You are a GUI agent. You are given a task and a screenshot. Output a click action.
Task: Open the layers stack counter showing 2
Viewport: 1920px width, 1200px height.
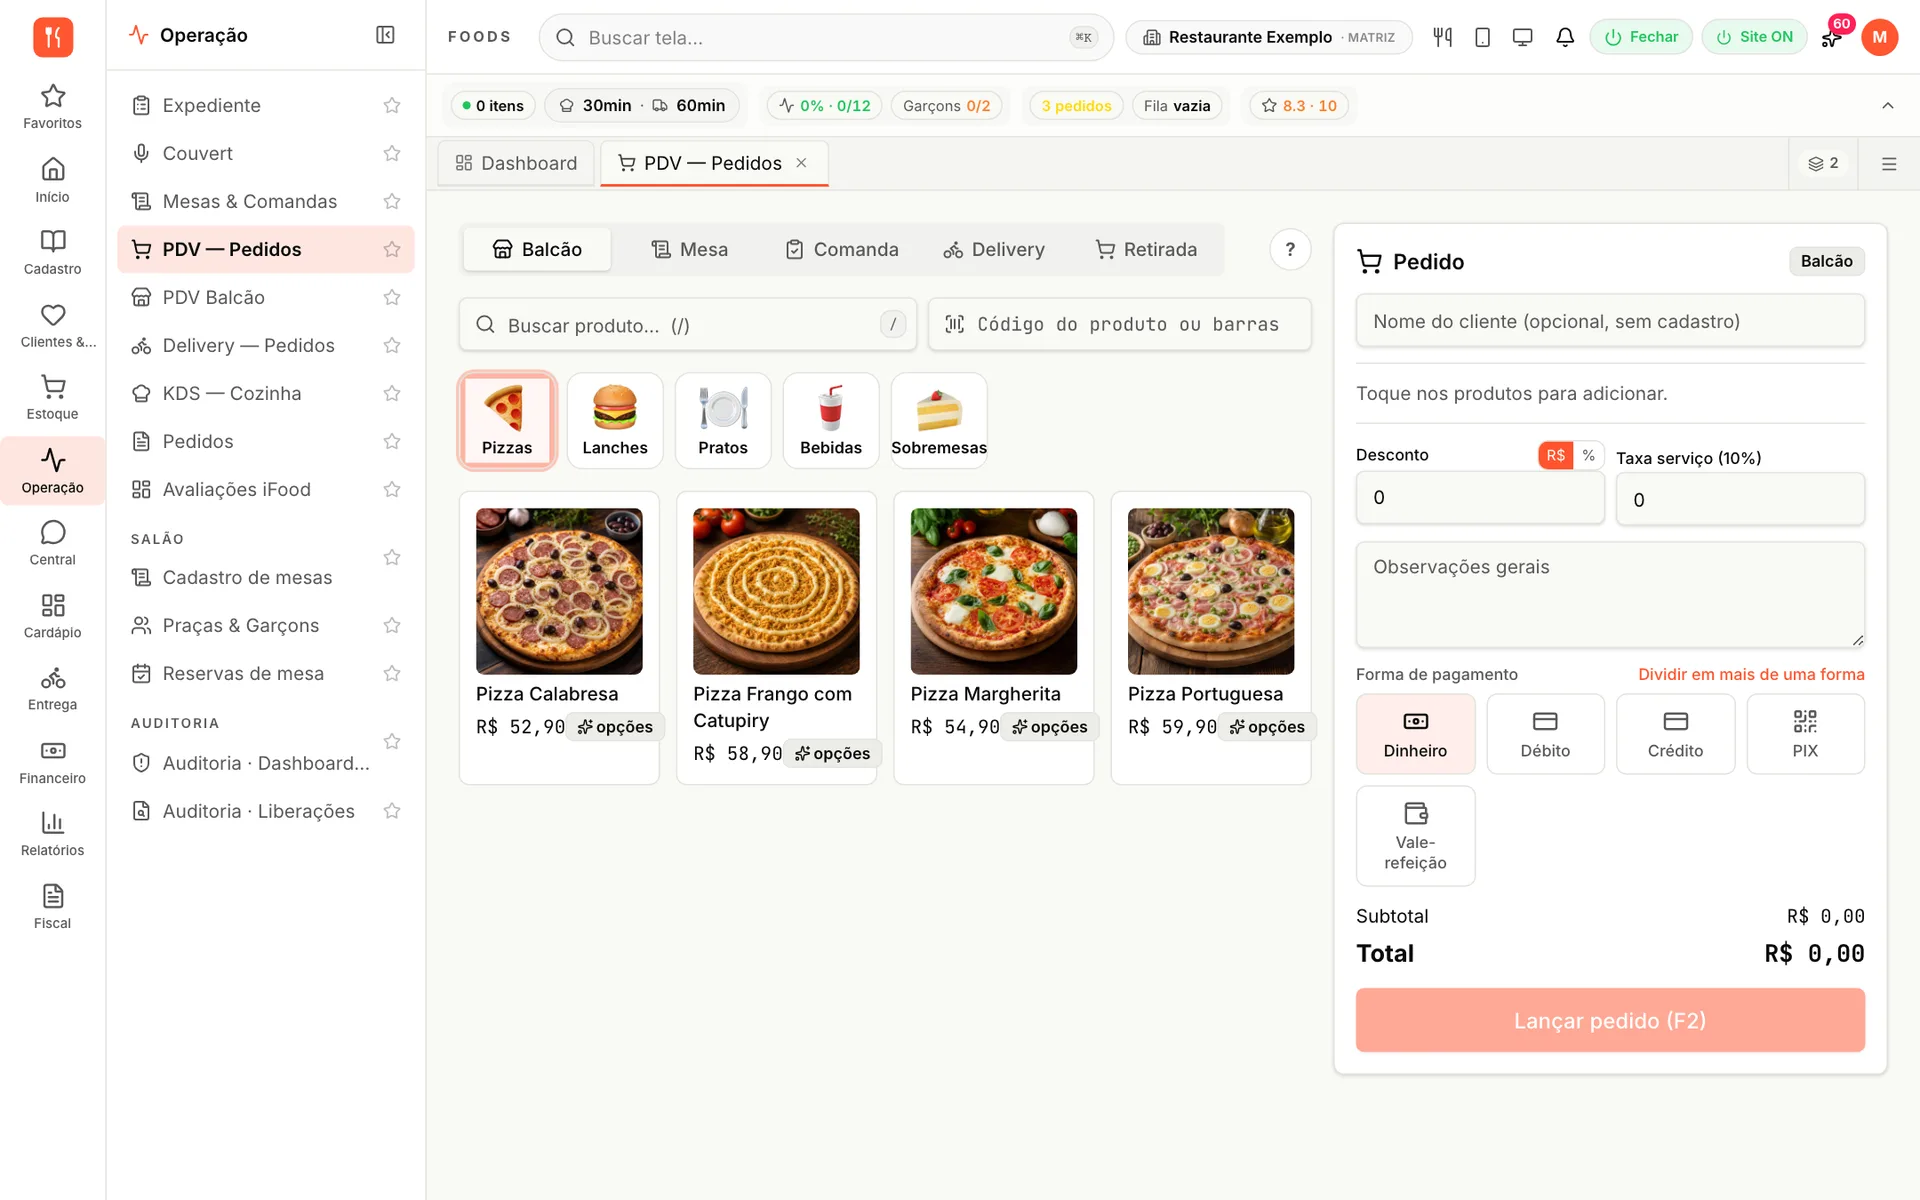(1823, 163)
